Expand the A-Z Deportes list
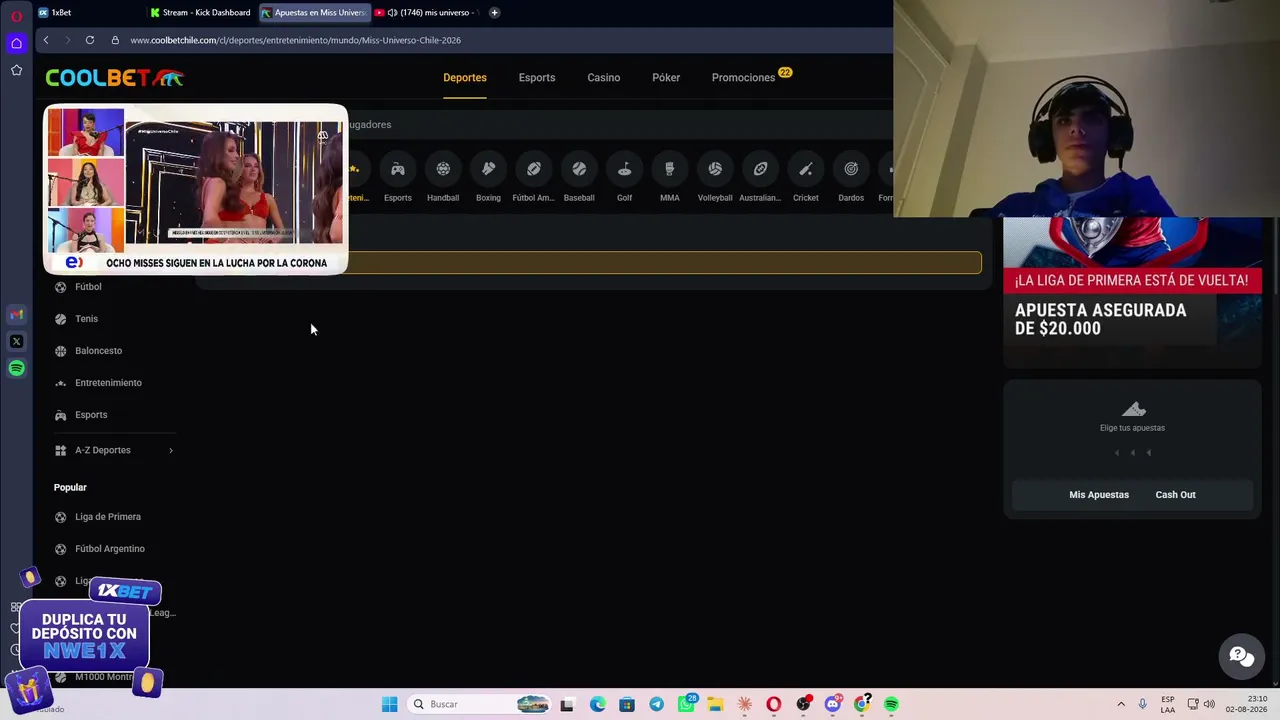 coord(114,450)
